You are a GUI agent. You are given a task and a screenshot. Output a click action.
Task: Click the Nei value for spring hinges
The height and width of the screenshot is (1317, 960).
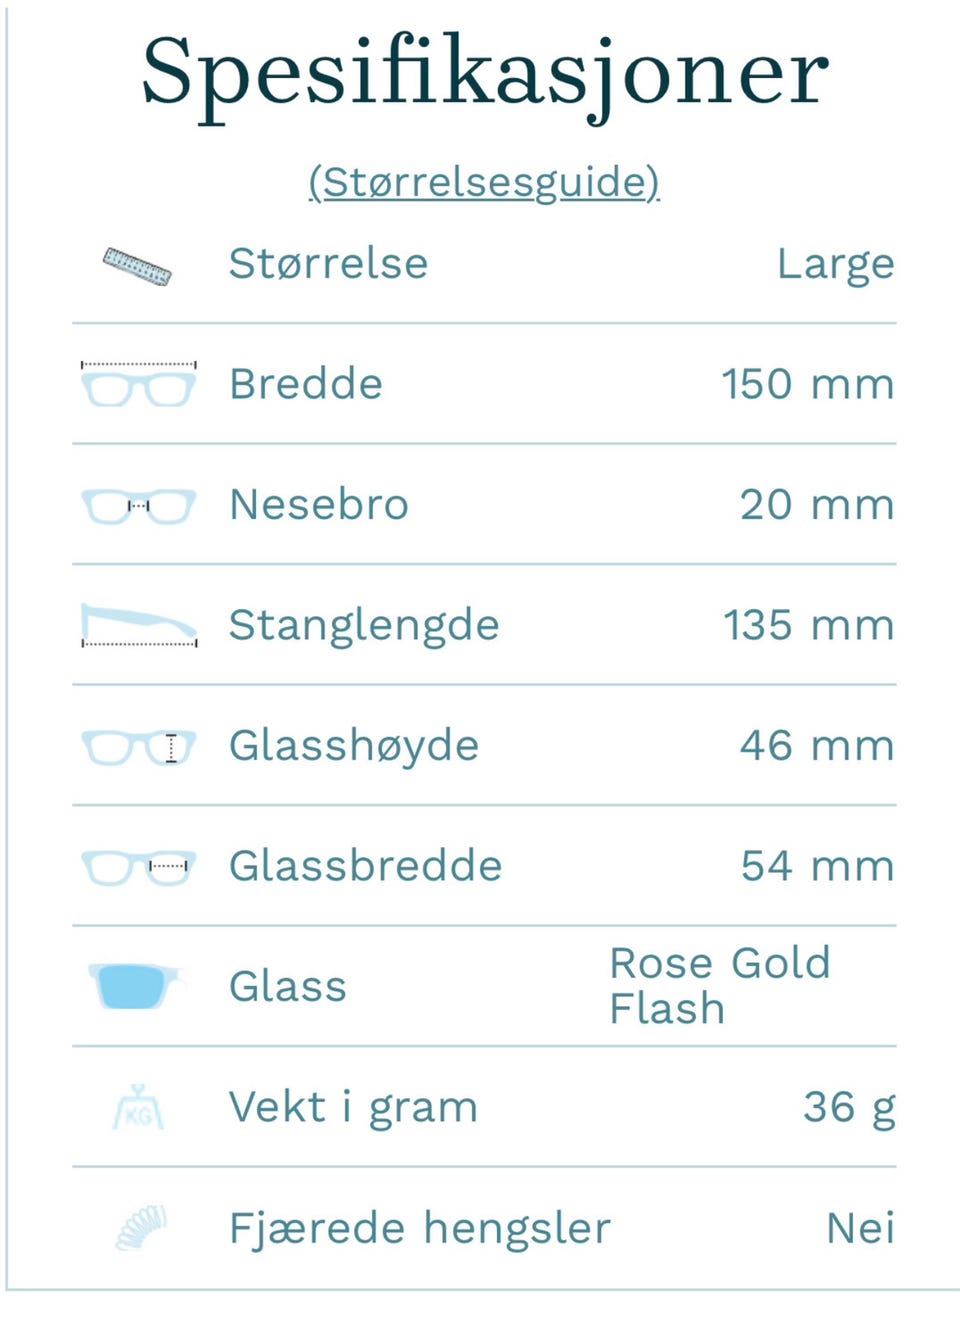[x=860, y=1229]
